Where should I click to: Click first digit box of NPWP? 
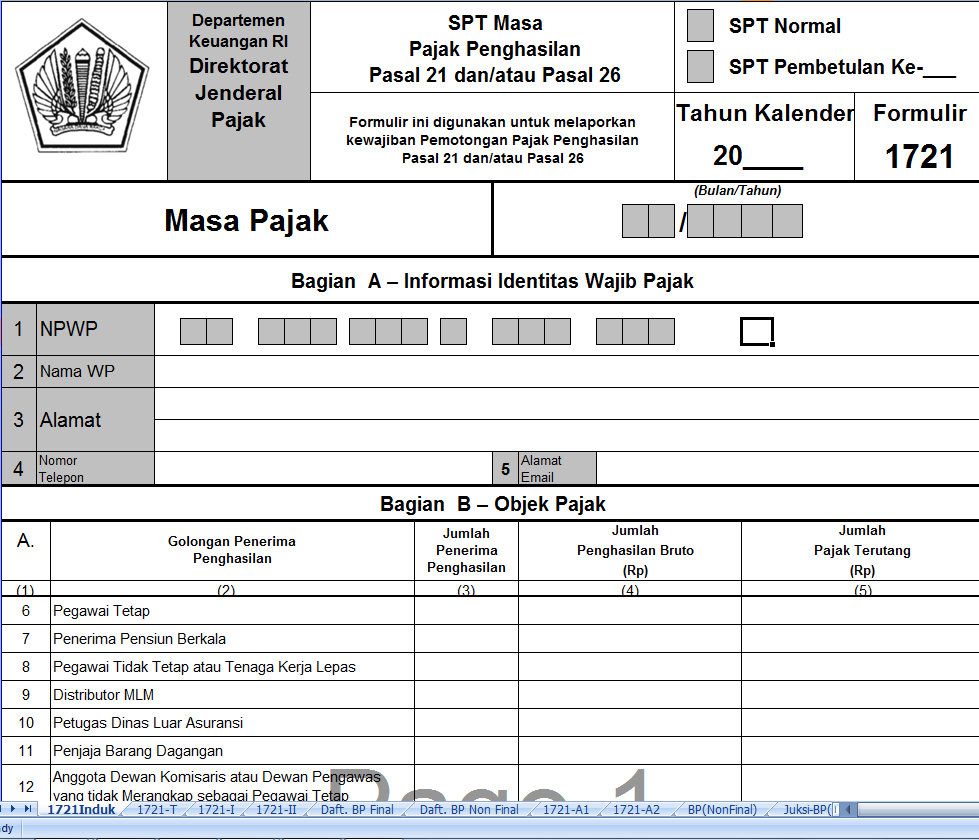(x=193, y=332)
